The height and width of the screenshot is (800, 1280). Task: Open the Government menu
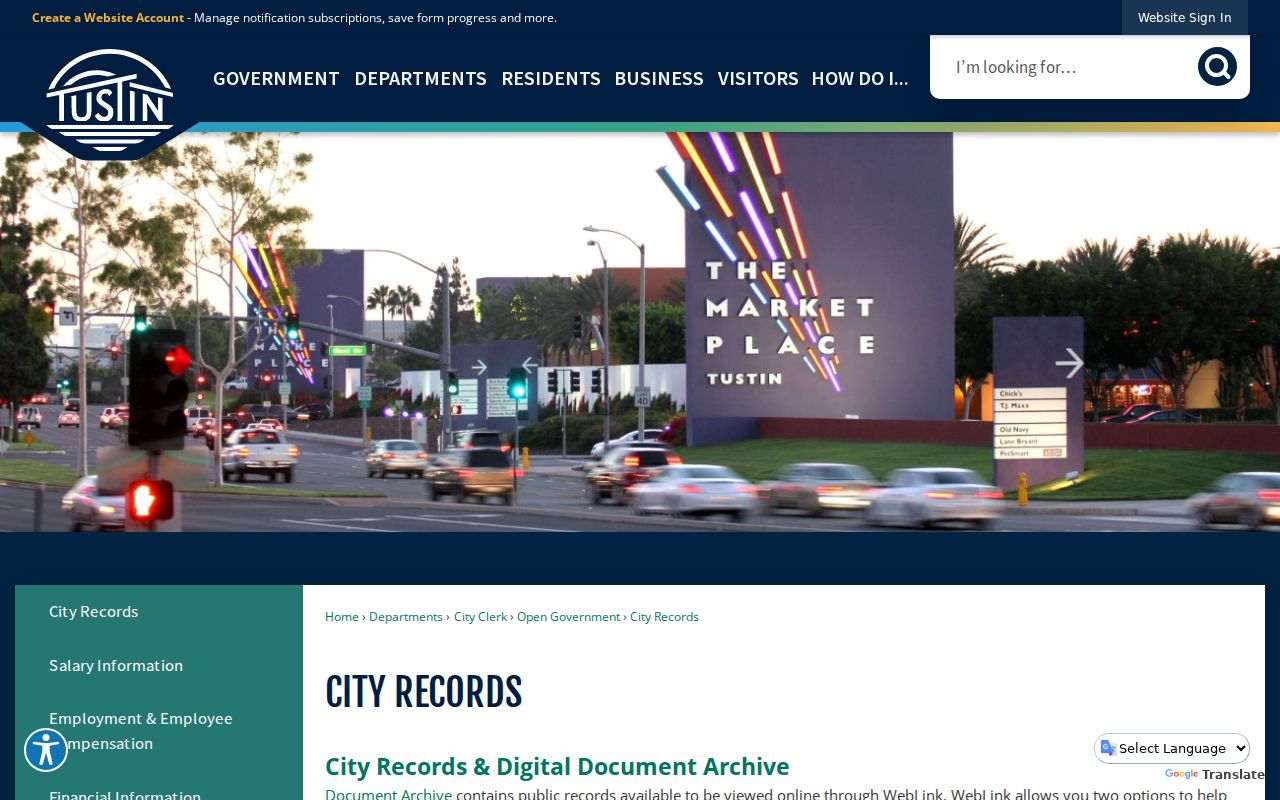point(276,78)
